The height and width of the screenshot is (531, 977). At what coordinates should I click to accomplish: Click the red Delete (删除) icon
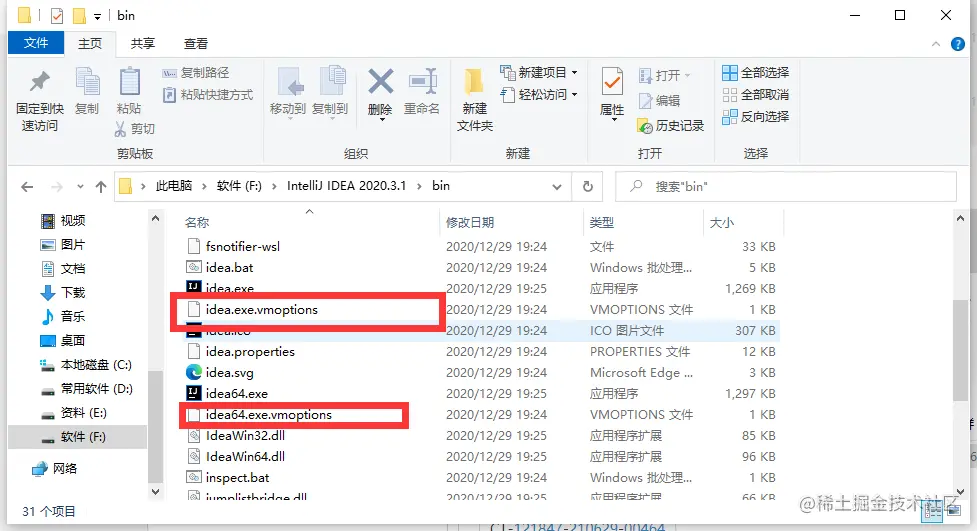pyautogui.click(x=380, y=82)
